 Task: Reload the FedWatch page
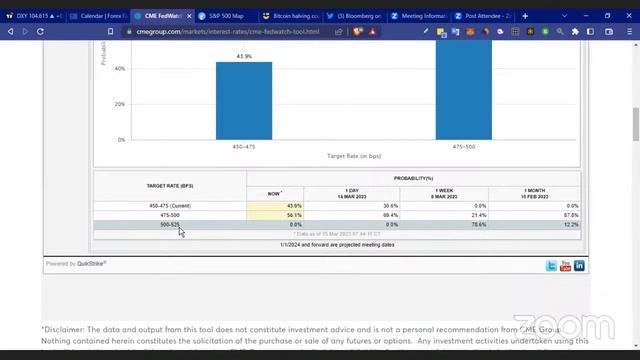pos(40,31)
